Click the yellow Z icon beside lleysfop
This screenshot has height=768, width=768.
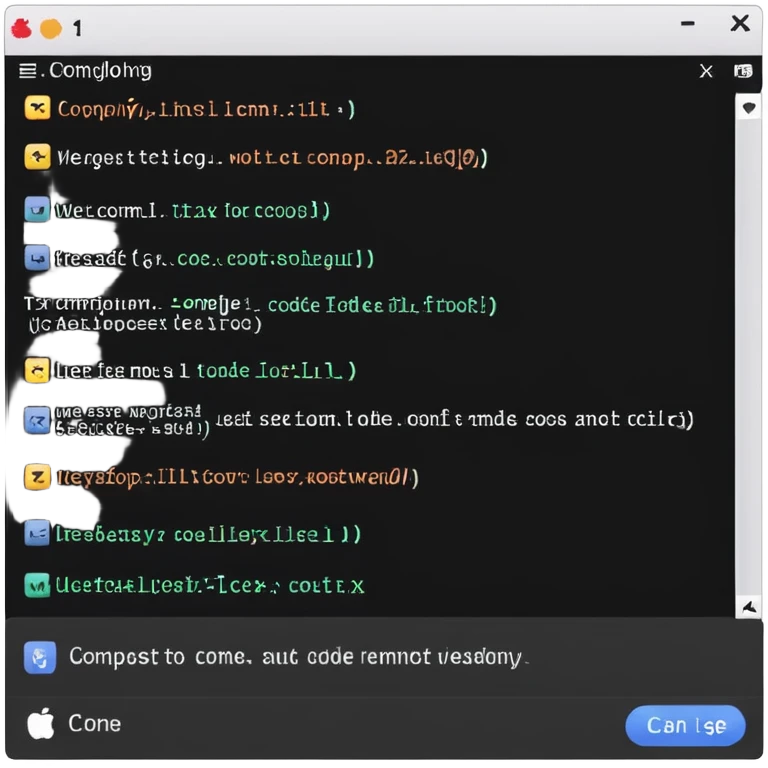point(37,477)
